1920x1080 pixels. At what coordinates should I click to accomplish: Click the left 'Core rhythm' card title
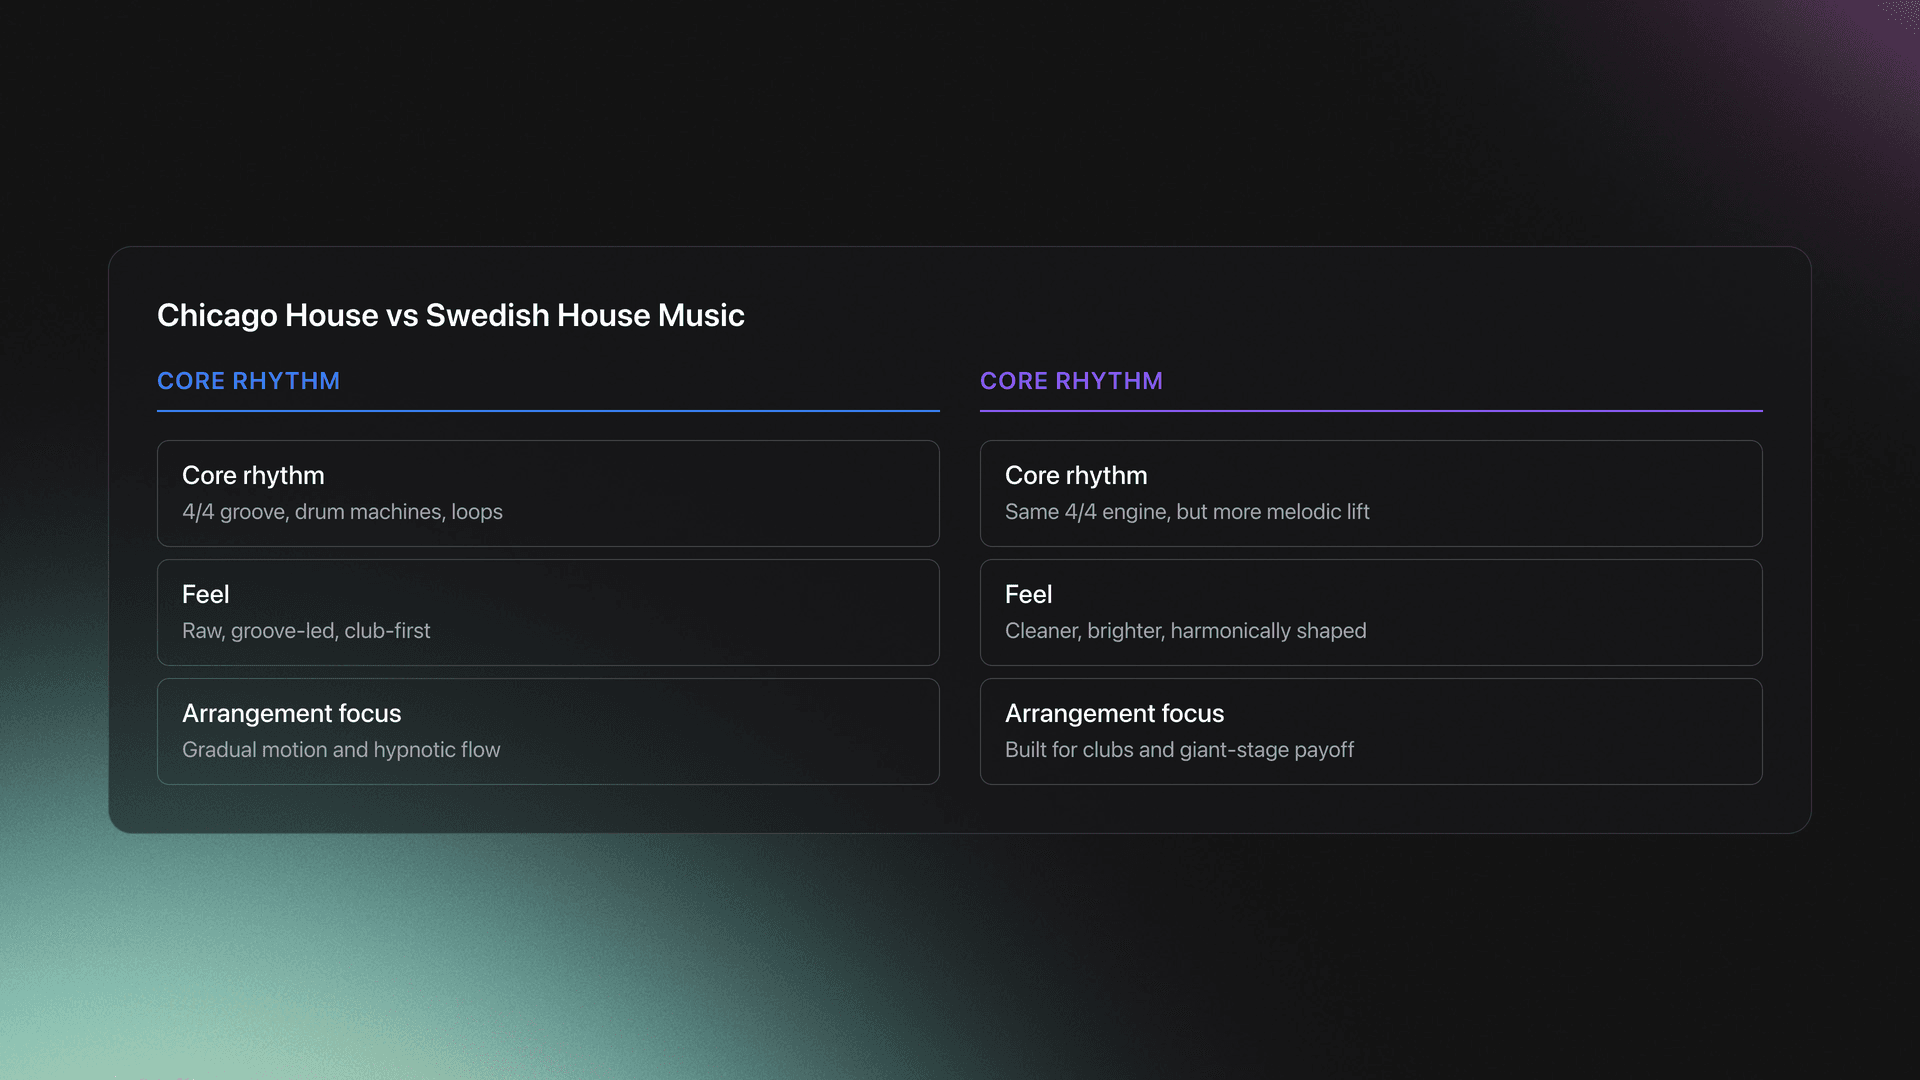(253, 476)
